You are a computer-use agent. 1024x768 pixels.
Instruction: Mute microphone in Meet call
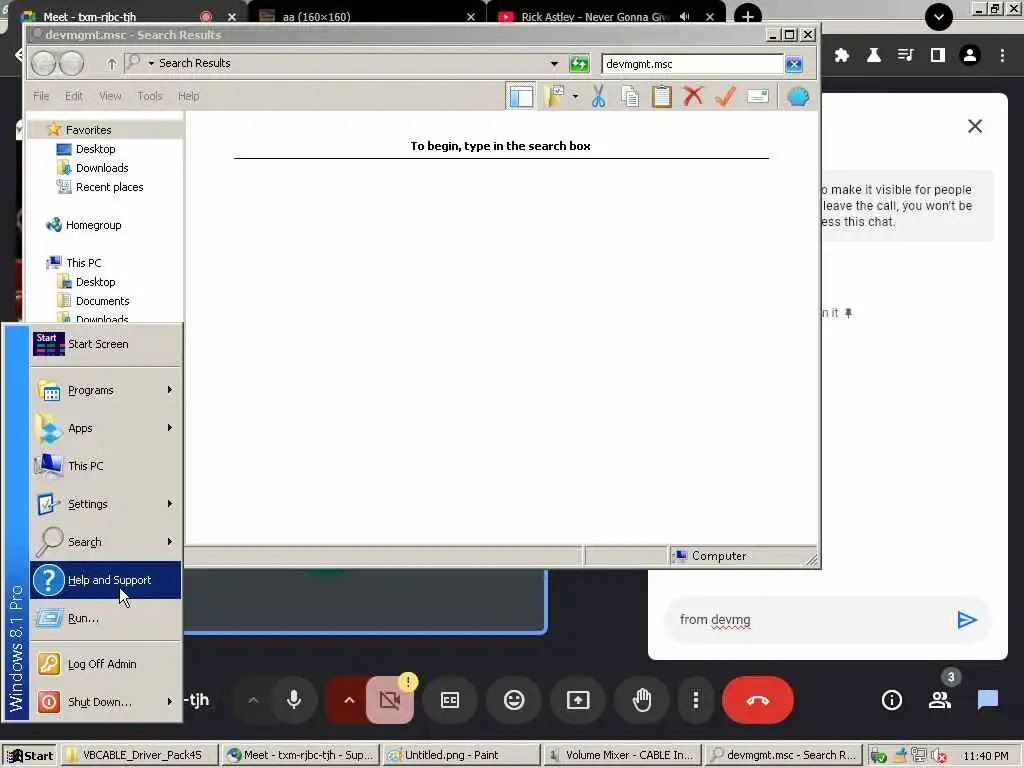click(294, 700)
